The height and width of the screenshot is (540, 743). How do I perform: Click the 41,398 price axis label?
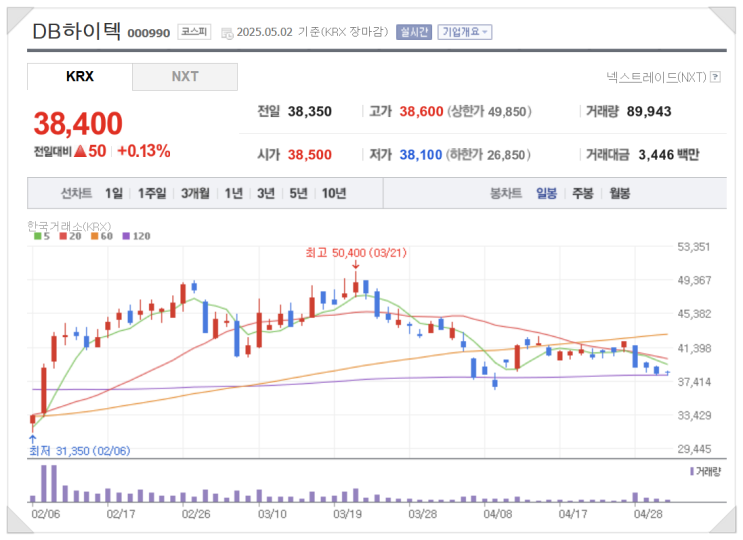coord(694,349)
